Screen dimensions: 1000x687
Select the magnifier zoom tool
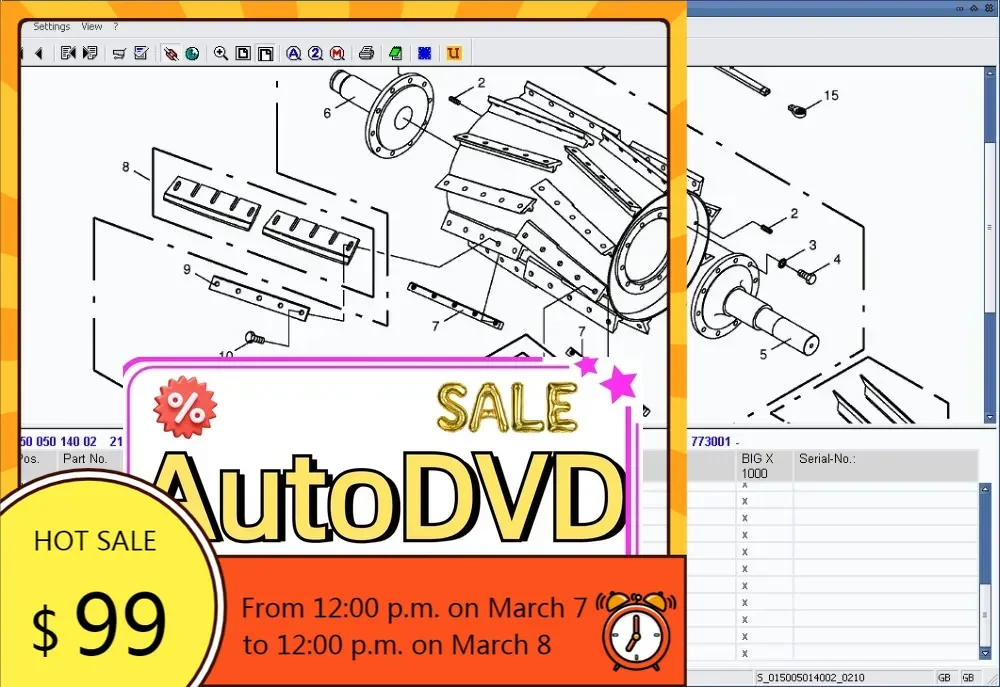tap(221, 54)
